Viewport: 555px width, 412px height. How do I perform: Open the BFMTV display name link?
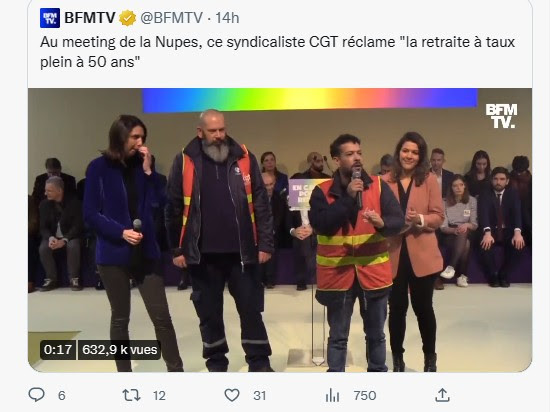(90, 18)
